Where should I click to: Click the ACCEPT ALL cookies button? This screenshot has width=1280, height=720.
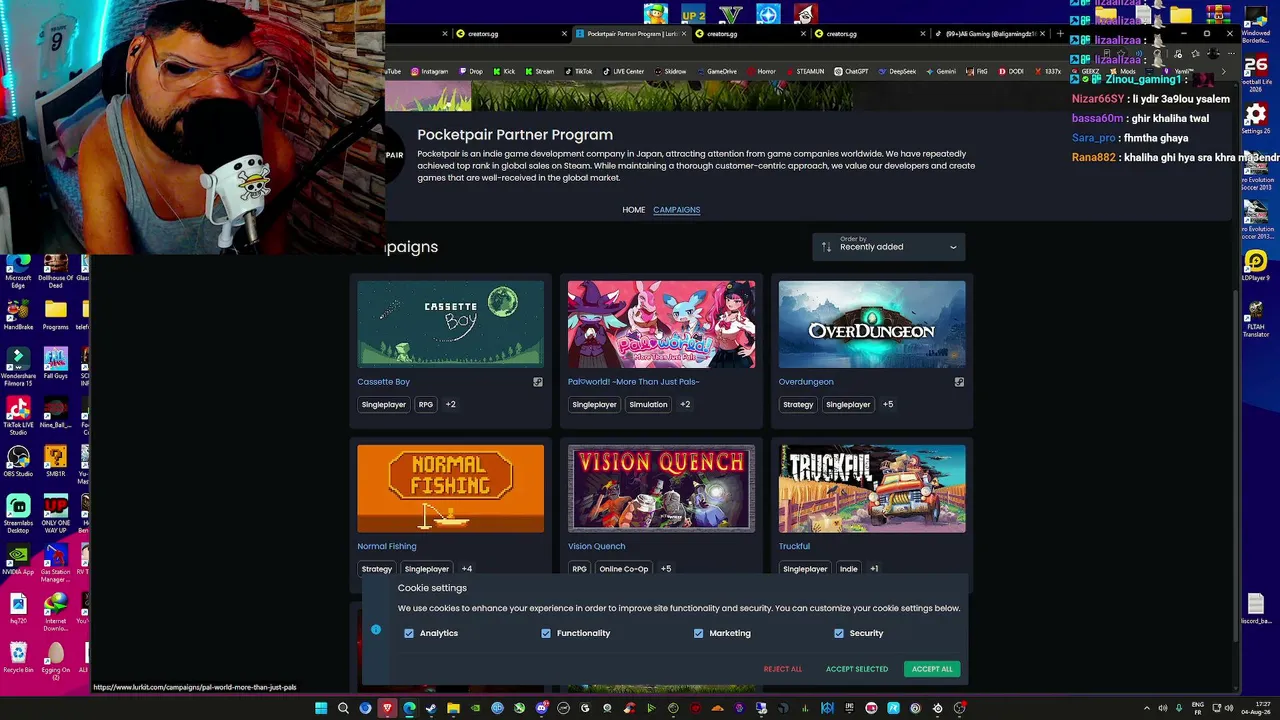932,669
